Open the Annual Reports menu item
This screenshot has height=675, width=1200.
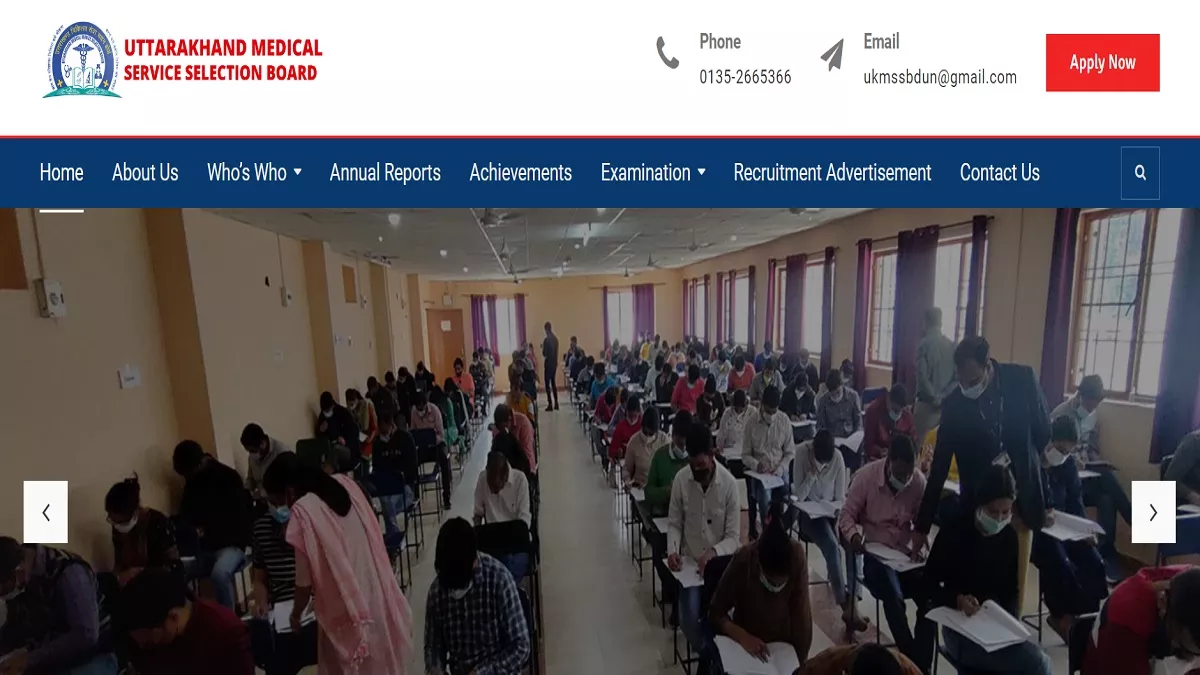tap(385, 172)
